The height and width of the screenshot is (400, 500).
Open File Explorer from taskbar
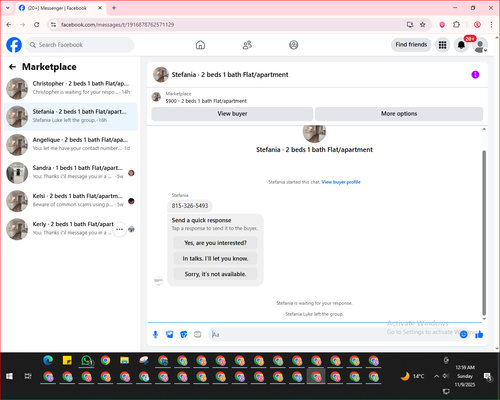[125, 360]
